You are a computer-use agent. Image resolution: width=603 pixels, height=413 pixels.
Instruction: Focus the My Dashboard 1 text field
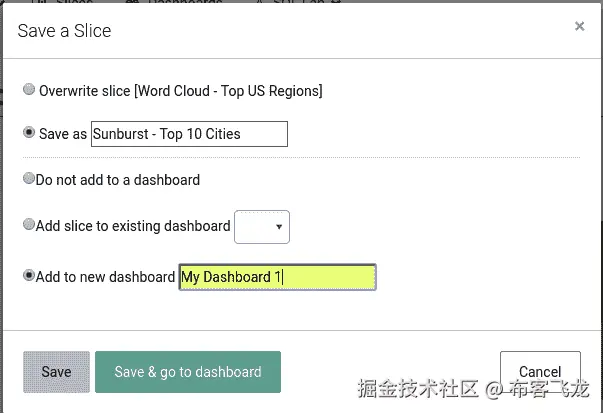pos(277,277)
